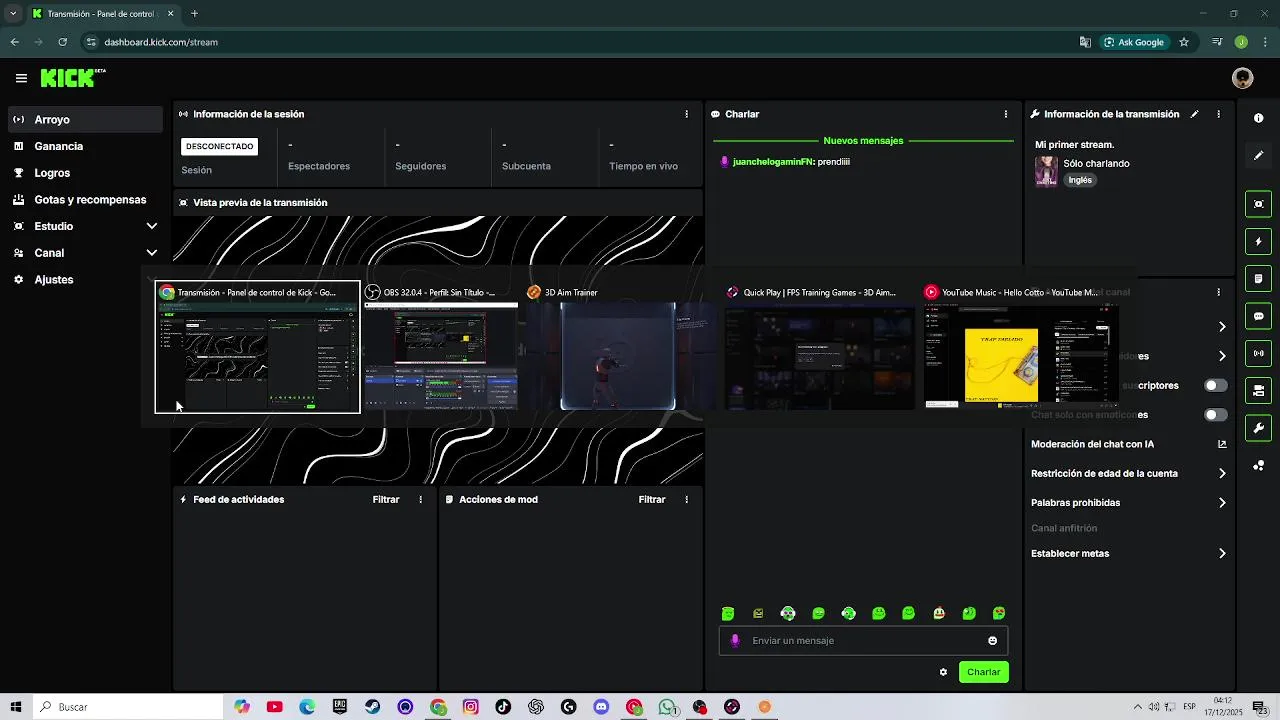Reload the dashboard page
Viewport: 1280px width, 720px height.
click(62, 42)
